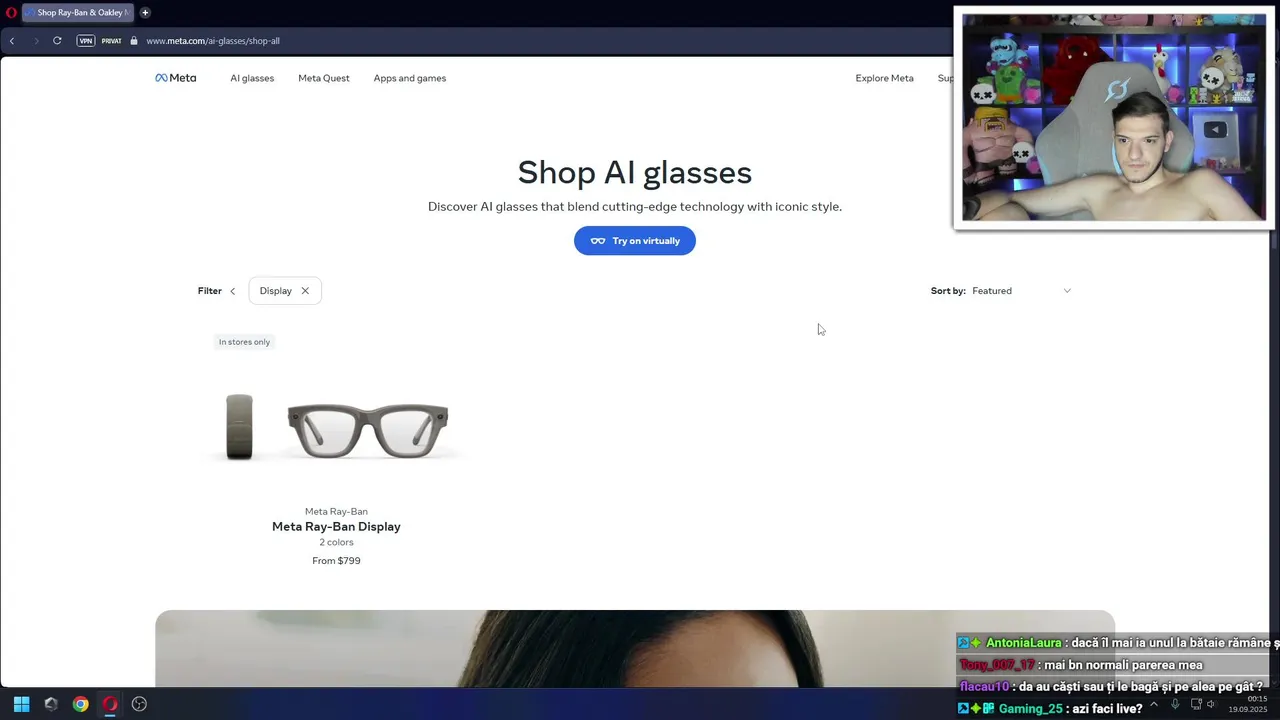
Task: Collapse the Filter panel chevron
Action: (x=232, y=291)
